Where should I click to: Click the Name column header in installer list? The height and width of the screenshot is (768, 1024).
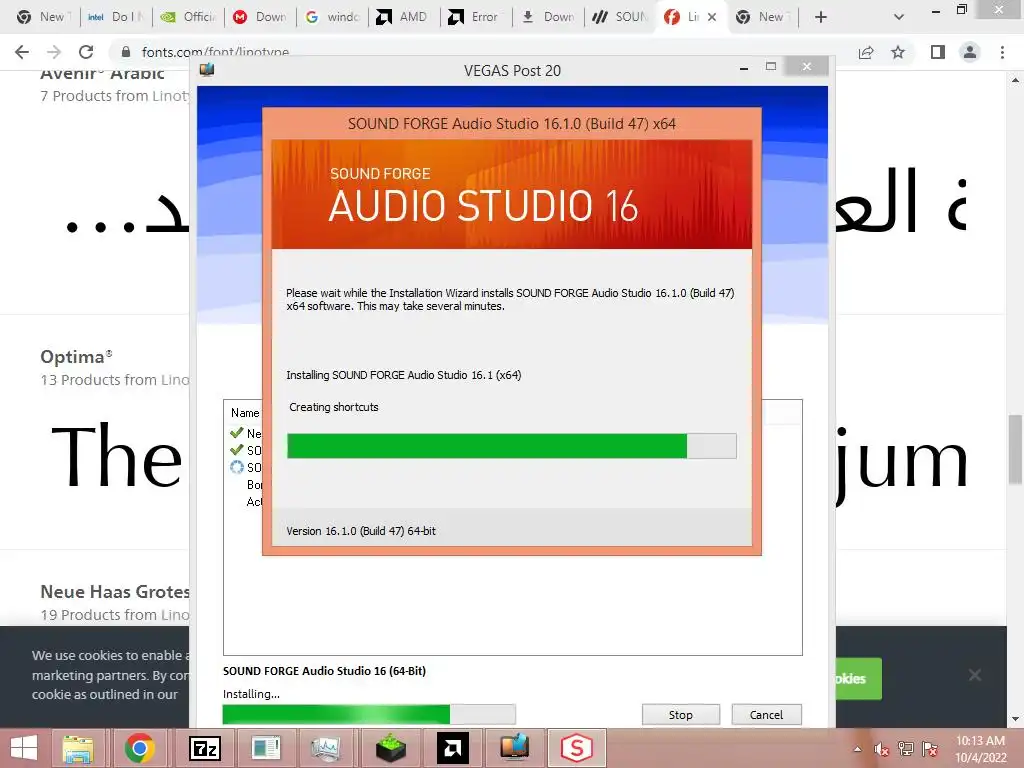coord(245,413)
